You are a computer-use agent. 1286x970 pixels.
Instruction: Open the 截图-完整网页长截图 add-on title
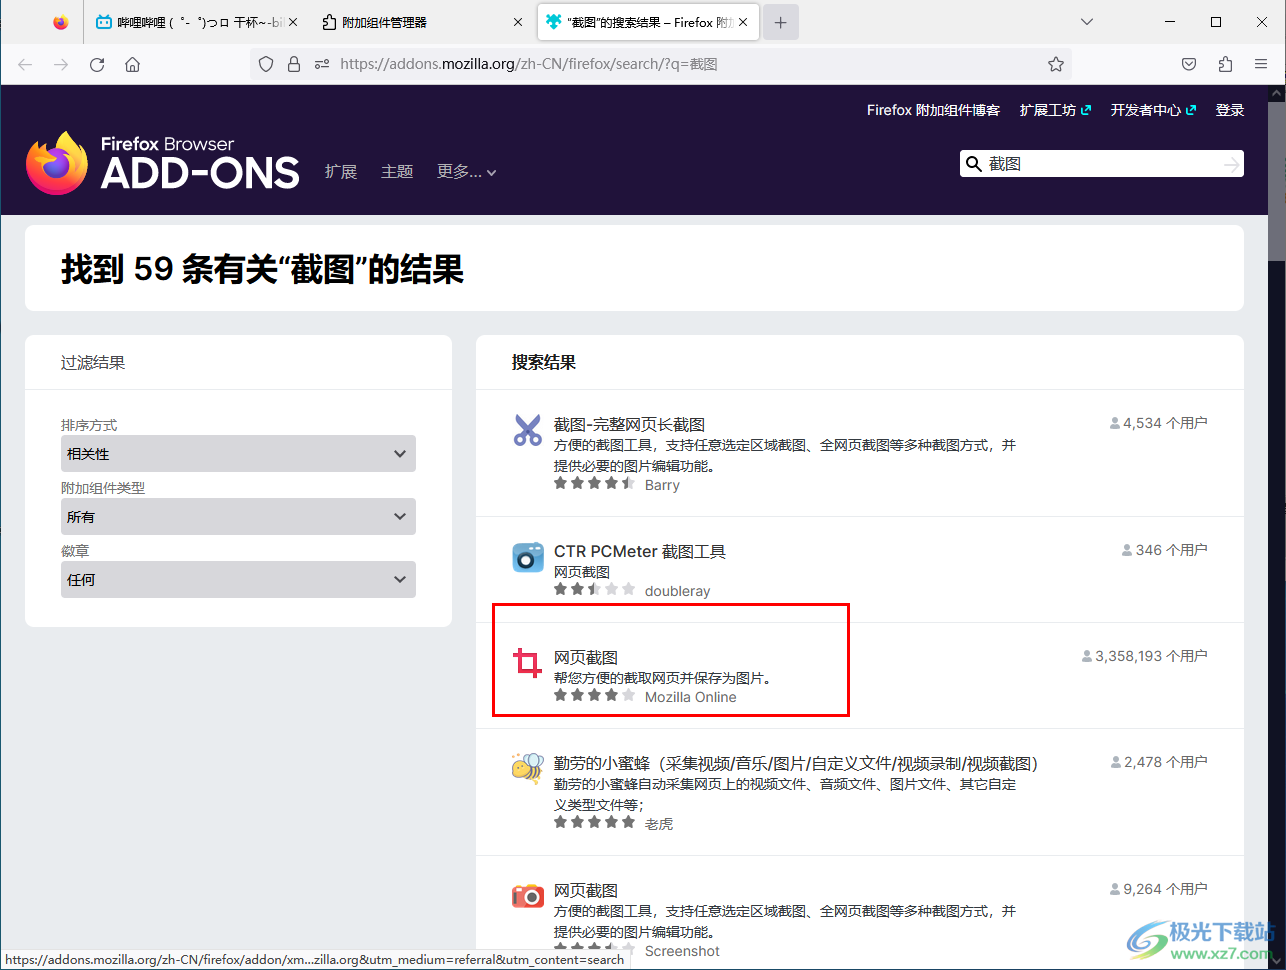[629, 424]
